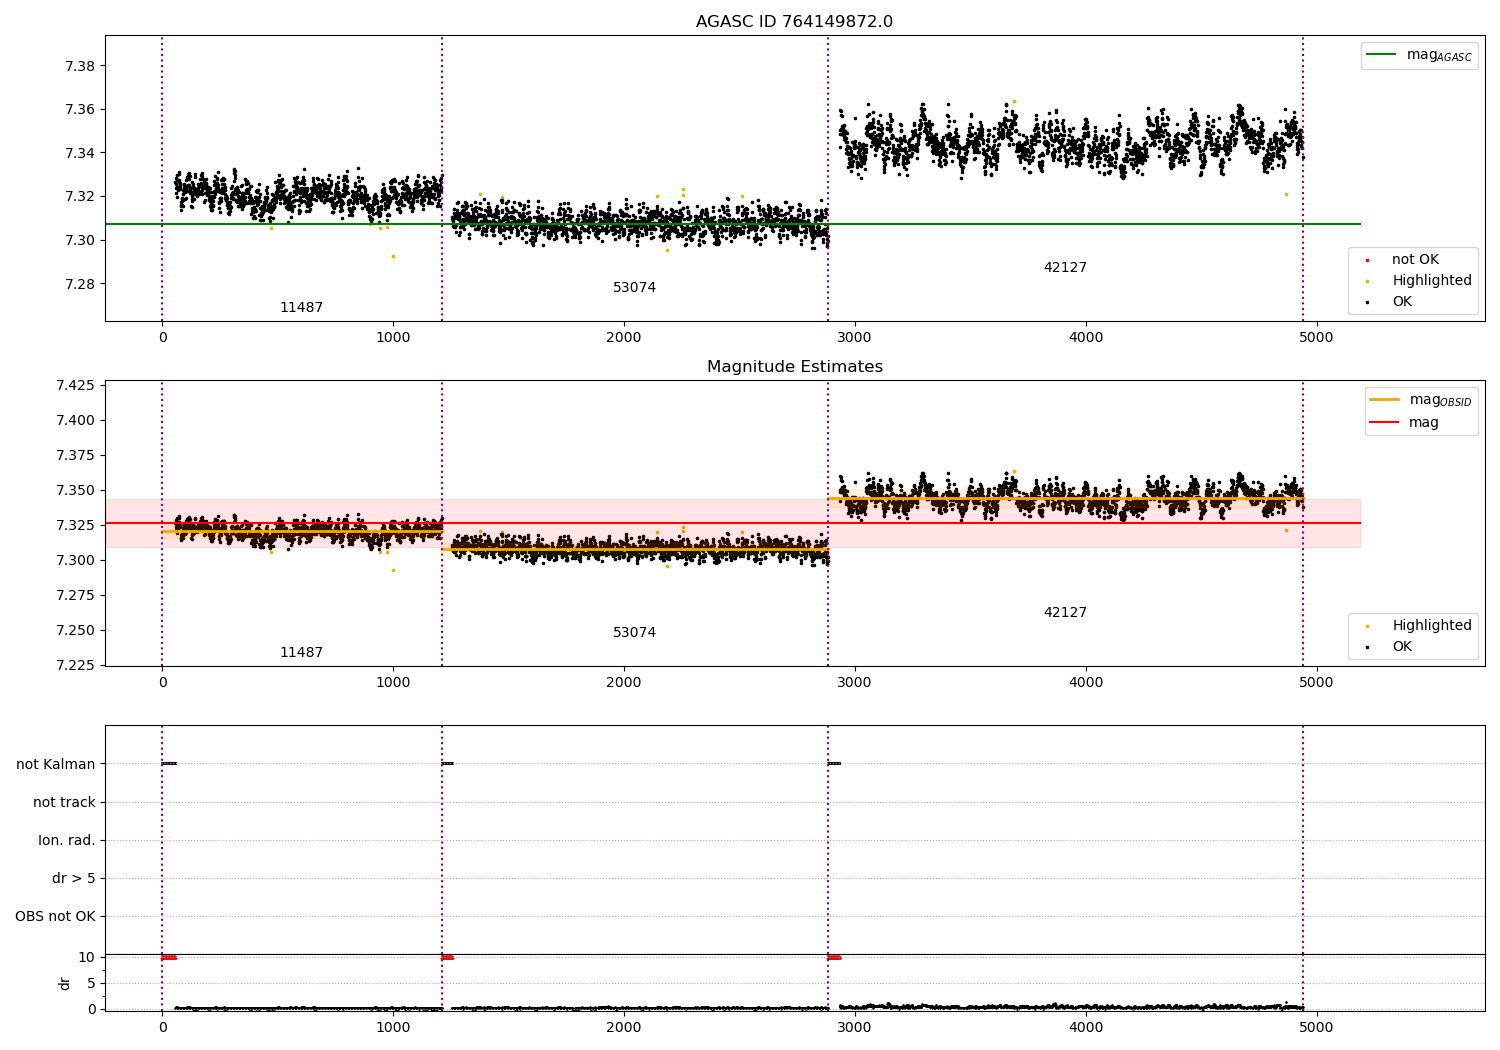The image size is (1500, 1050).
Task: Click the "Ion. rad." axis label
Action: [67, 841]
